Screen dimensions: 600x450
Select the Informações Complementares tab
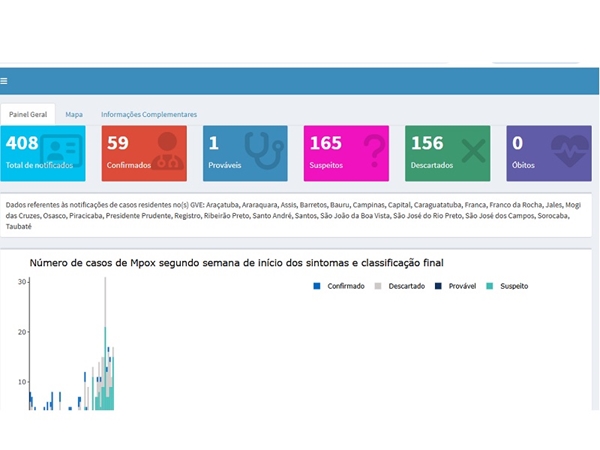pyautogui.click(x=149, y=114)
